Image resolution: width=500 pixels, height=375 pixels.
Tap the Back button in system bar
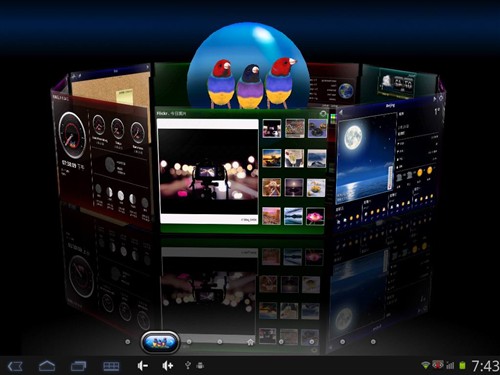pyautogui.click(x=15, y=366)
